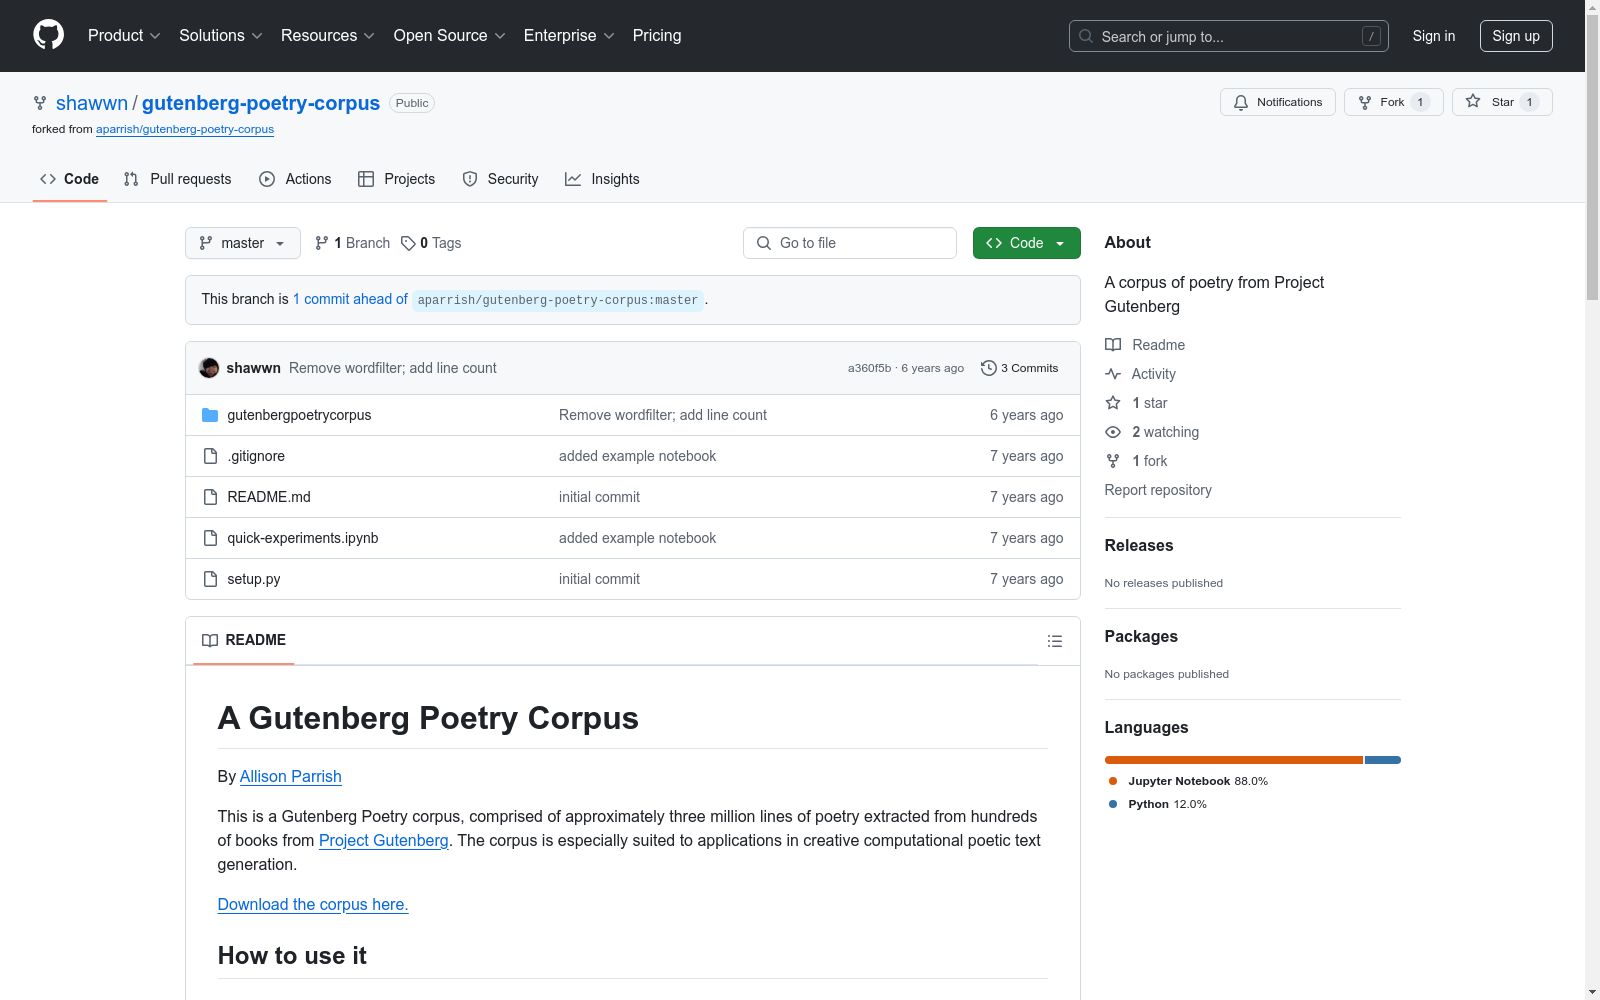Open the shawwn owner profile link
This screenshot has width=1600, height=1000.
(92, 103)
